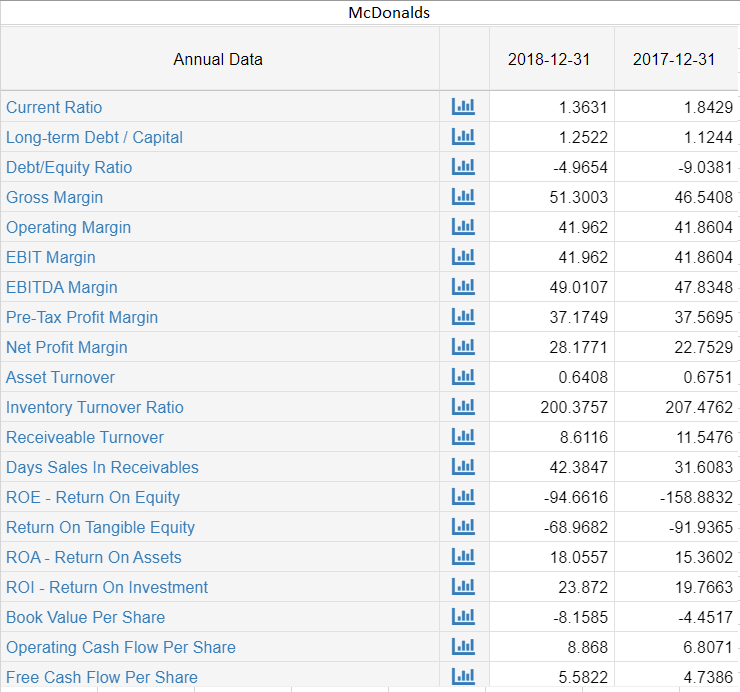Open chart icon for Long-term Debt / Capital

click(463, 137)
